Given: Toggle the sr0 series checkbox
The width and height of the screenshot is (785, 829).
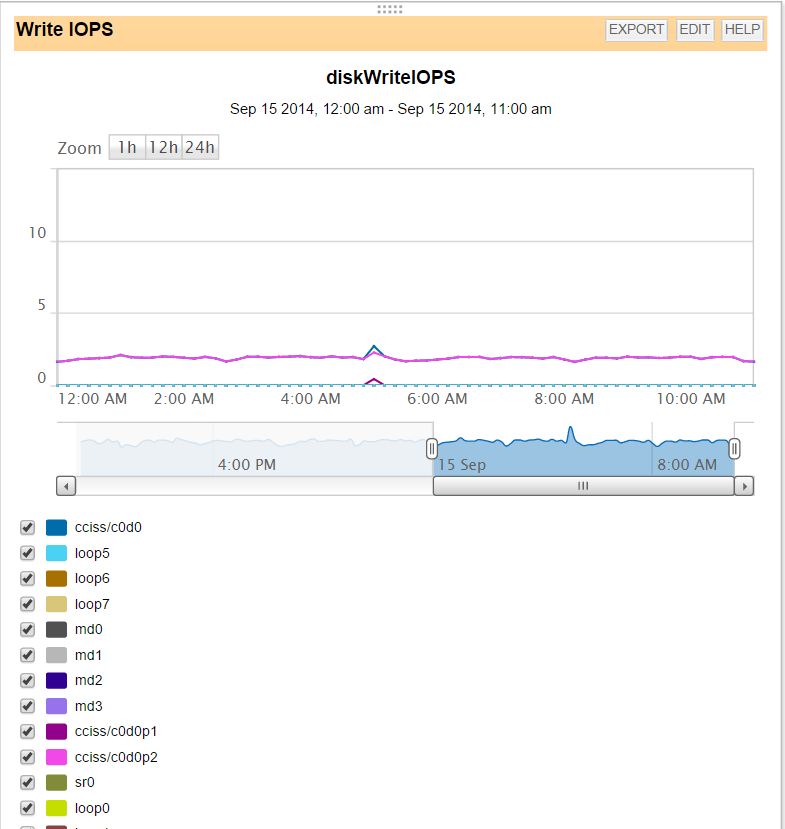Looking at the screenshot, I should coord(27,782).
